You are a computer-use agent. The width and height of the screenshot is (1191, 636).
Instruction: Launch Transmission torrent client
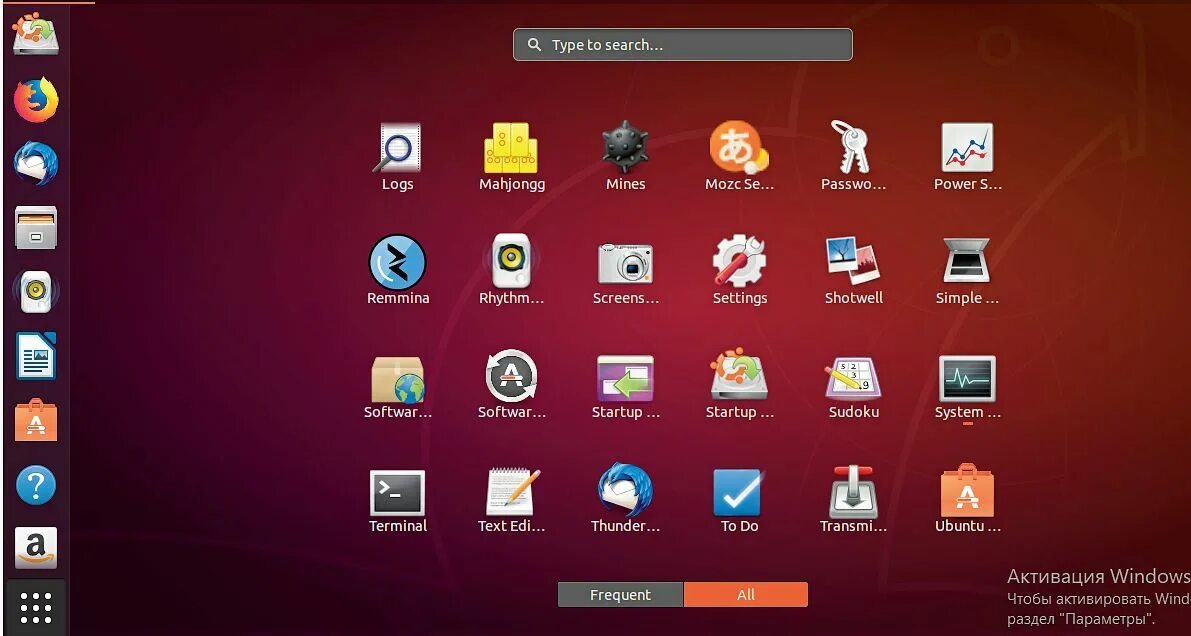[x=853, y=501]
